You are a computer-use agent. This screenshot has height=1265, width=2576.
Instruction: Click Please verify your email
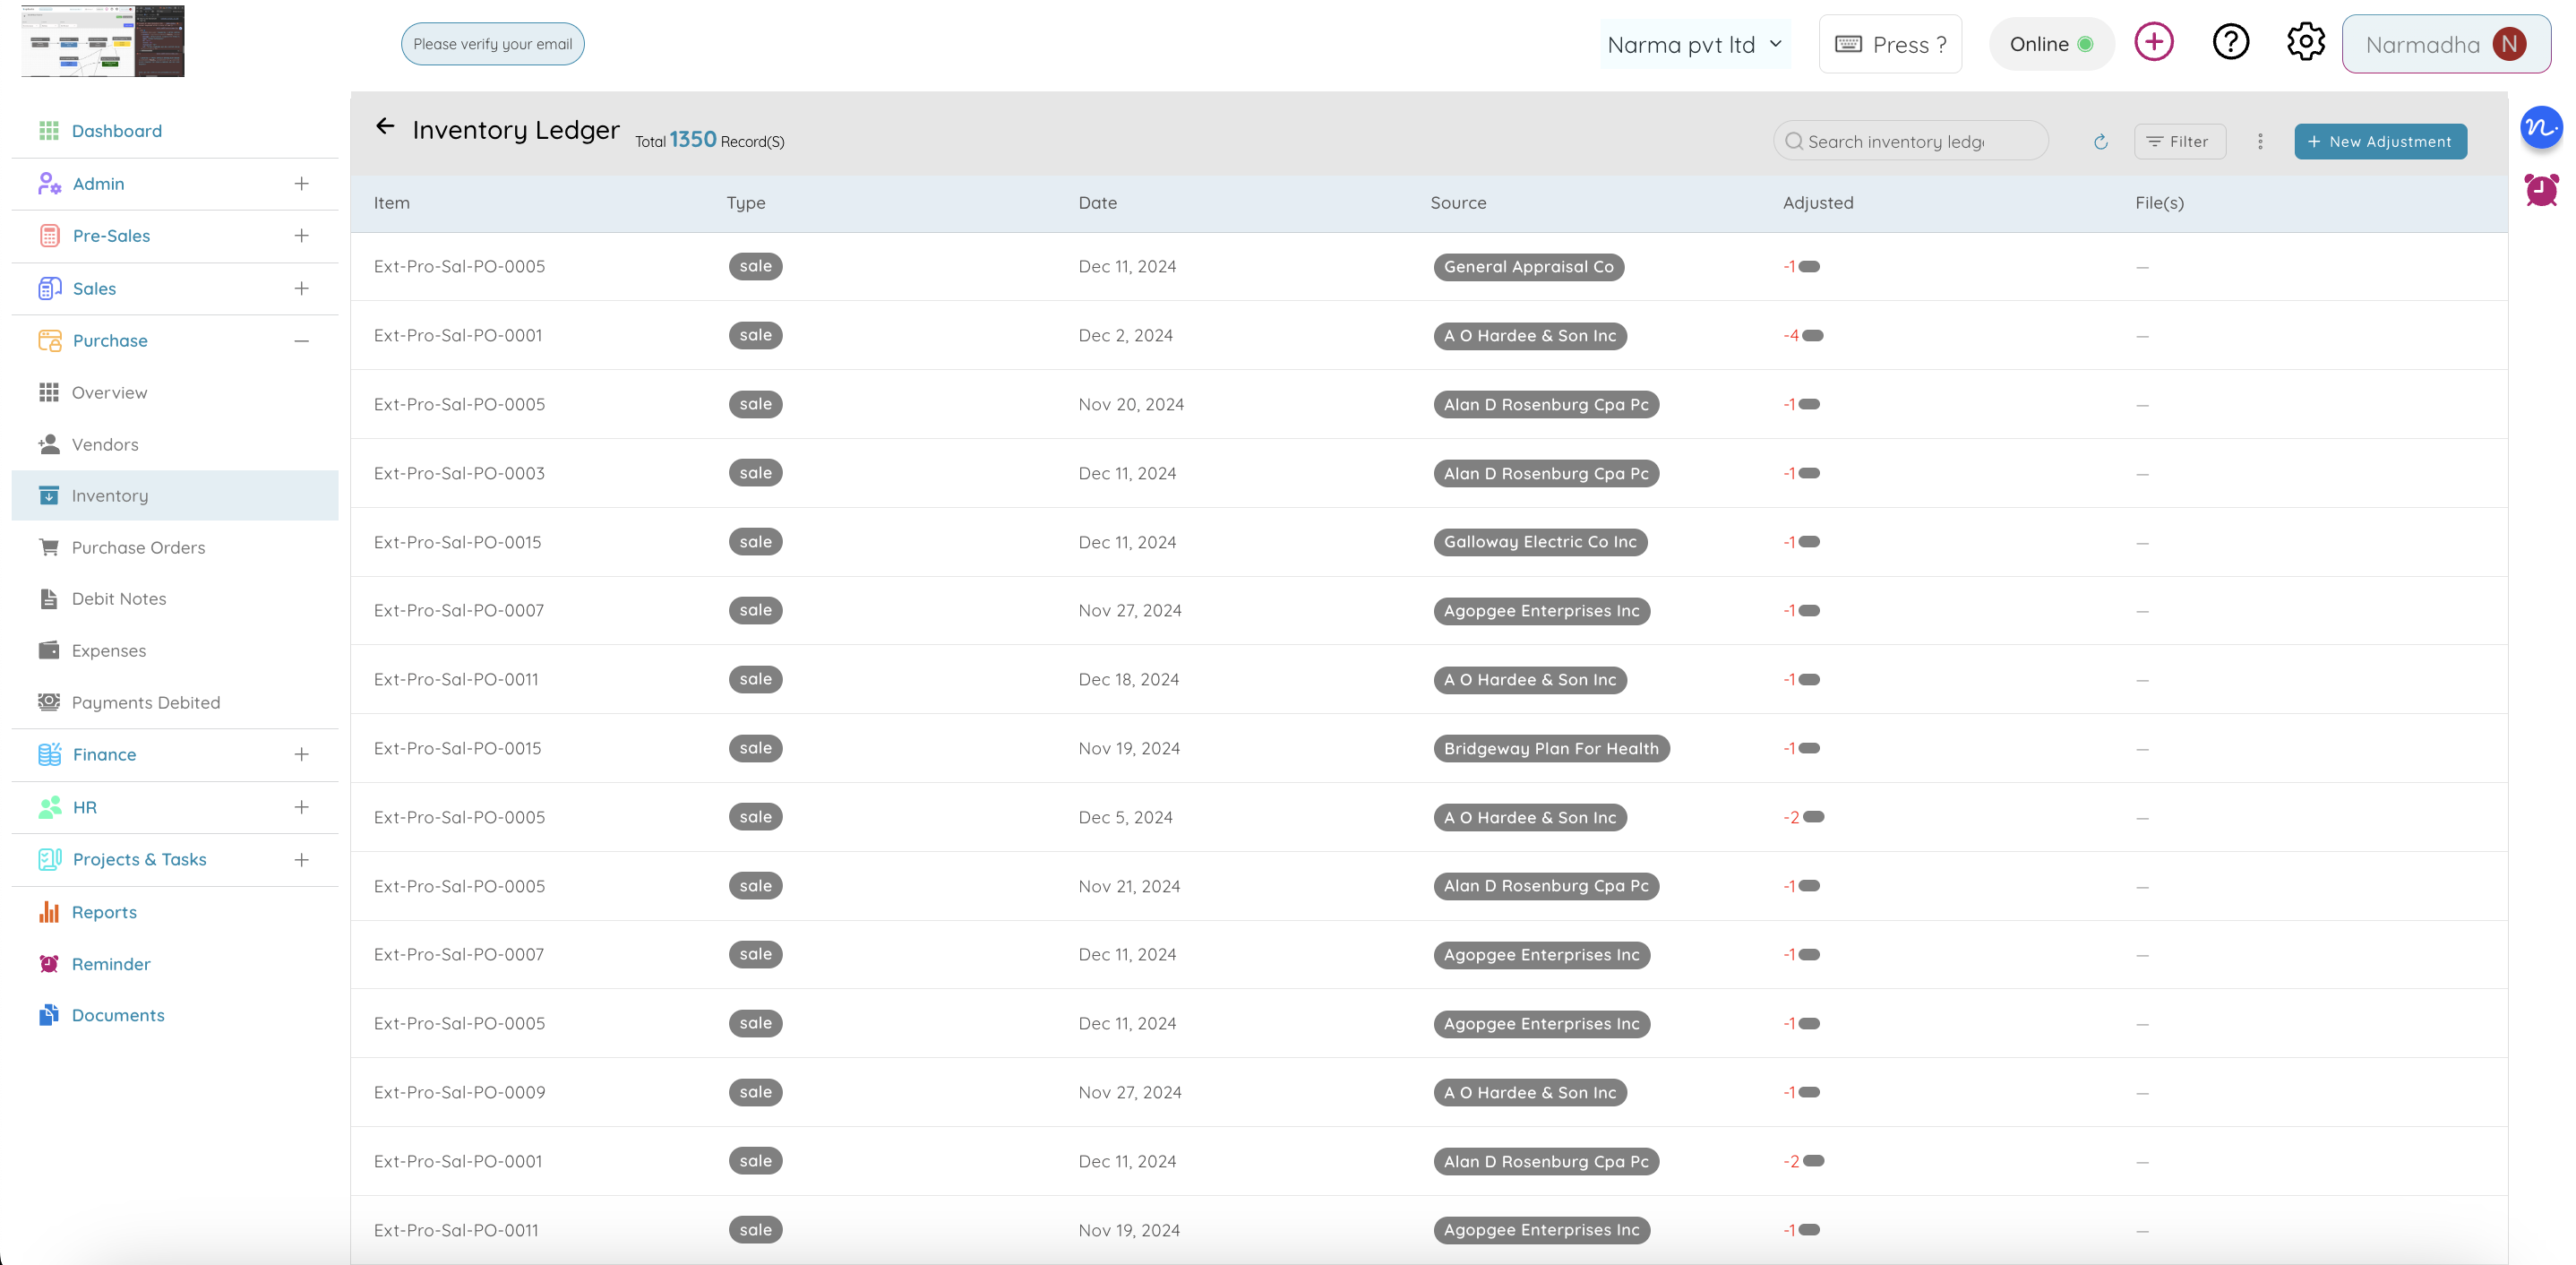coord(492,43)
